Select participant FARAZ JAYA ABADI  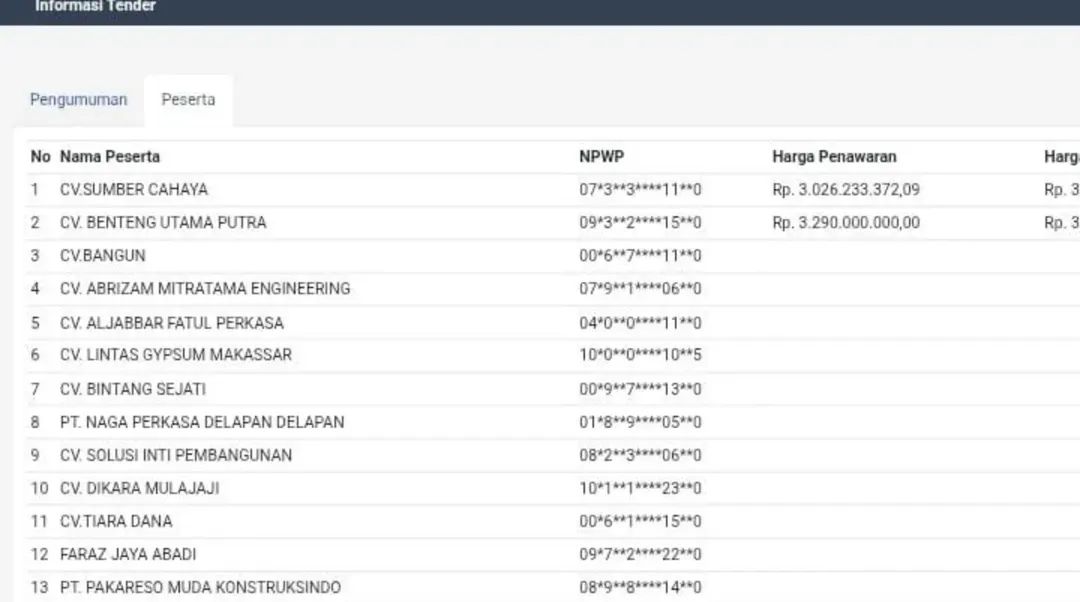pos(128,554)
